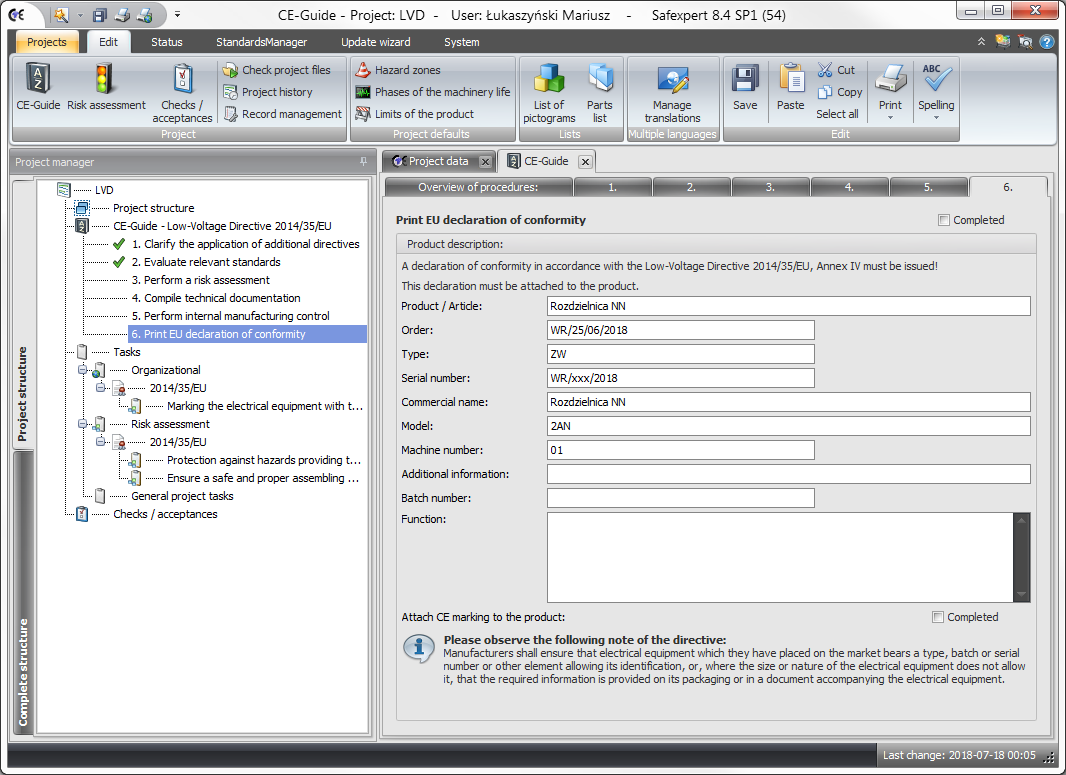Screen dimensions: 1066x775
Task: Open the List of pictograms
Action: pyautogui.click(x=548, y=80)
